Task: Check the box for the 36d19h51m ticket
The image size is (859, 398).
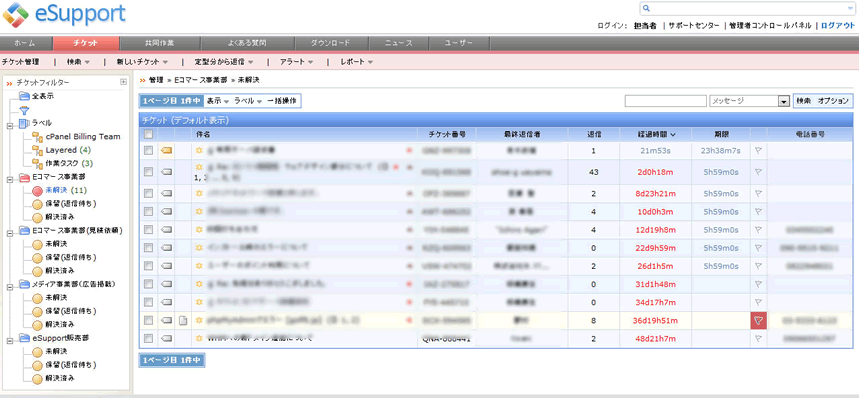Action: (148, 320)
